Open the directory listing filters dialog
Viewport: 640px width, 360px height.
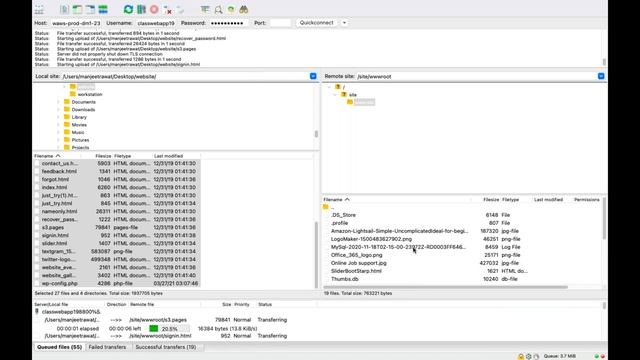205,9
